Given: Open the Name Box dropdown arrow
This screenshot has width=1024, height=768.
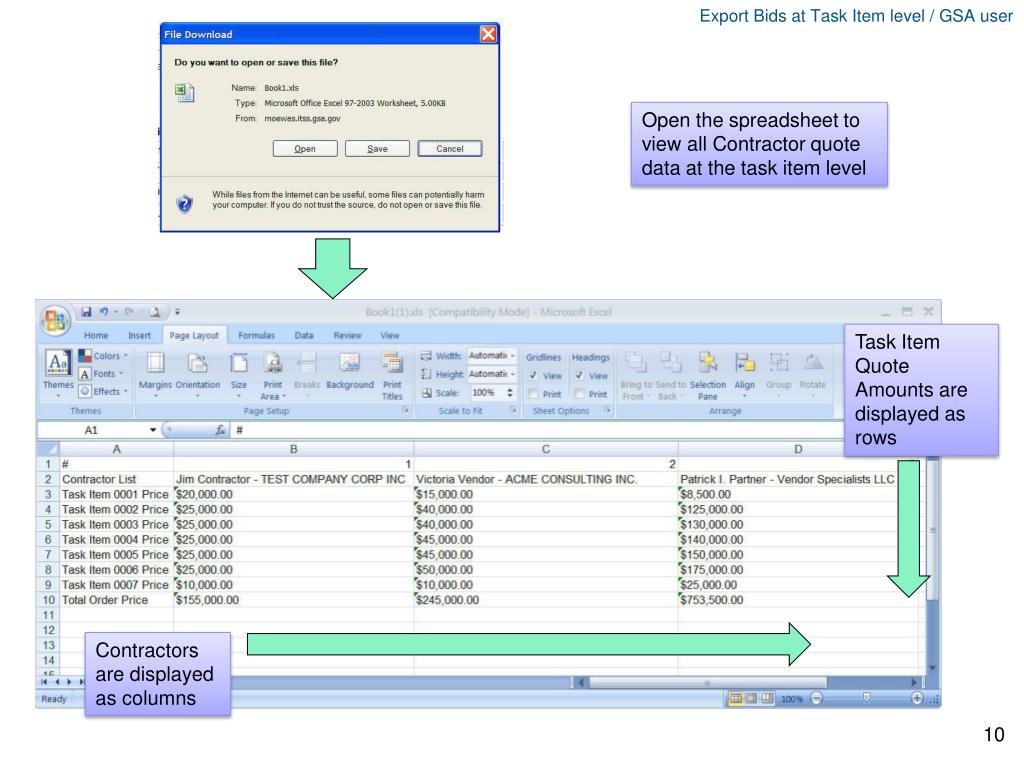Looking at the screenshot, I should pyautogui.click(x=153, y=430).
